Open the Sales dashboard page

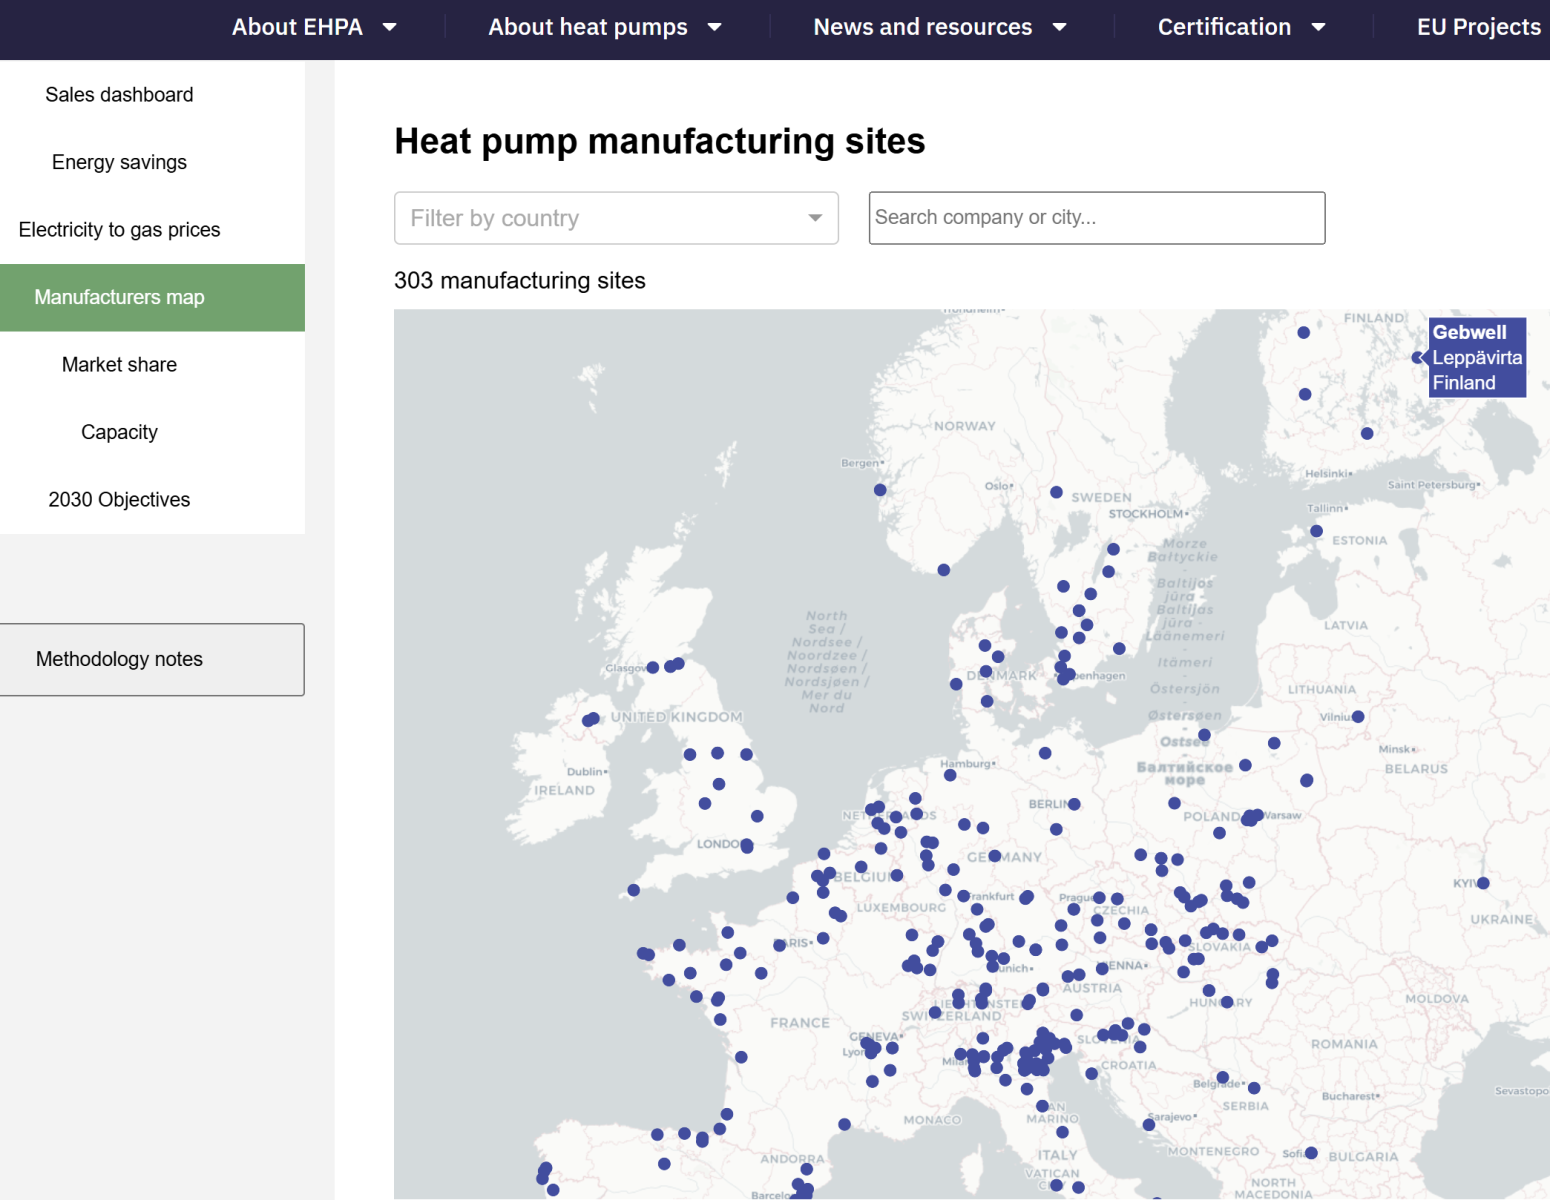tap(119, 95)
